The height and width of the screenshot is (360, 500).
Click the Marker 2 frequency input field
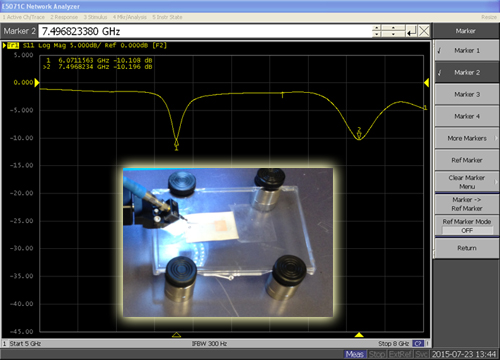(205, 31)
